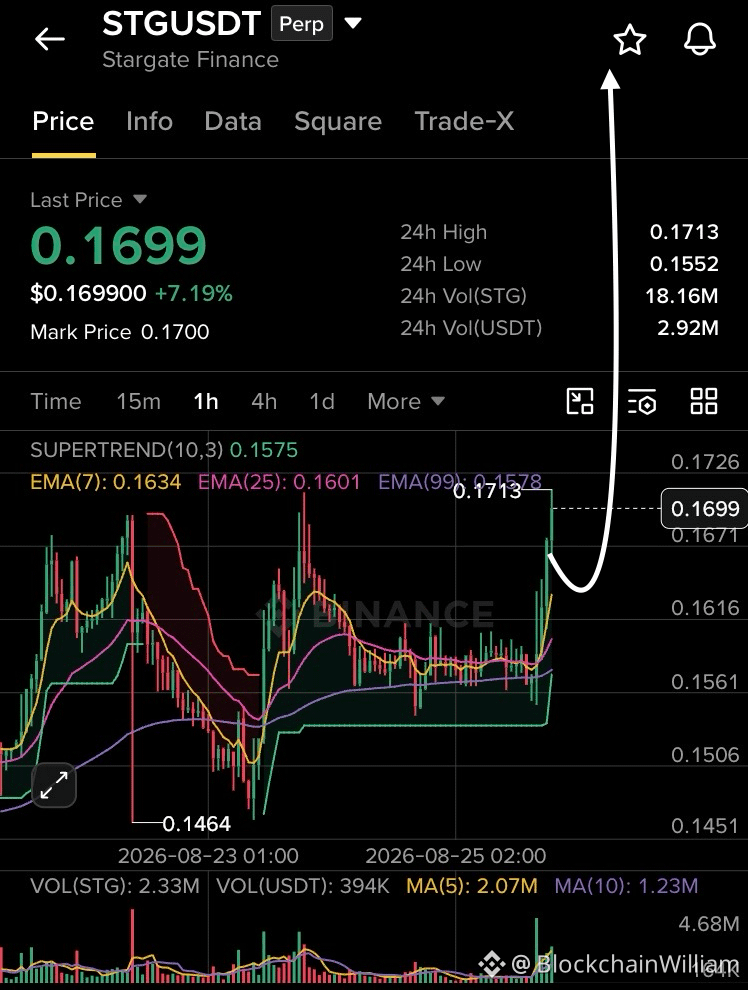The height and width of the screenshot is (990, 748).
Task: Tap the large 0.1699 last price
Action: (119, 246)
